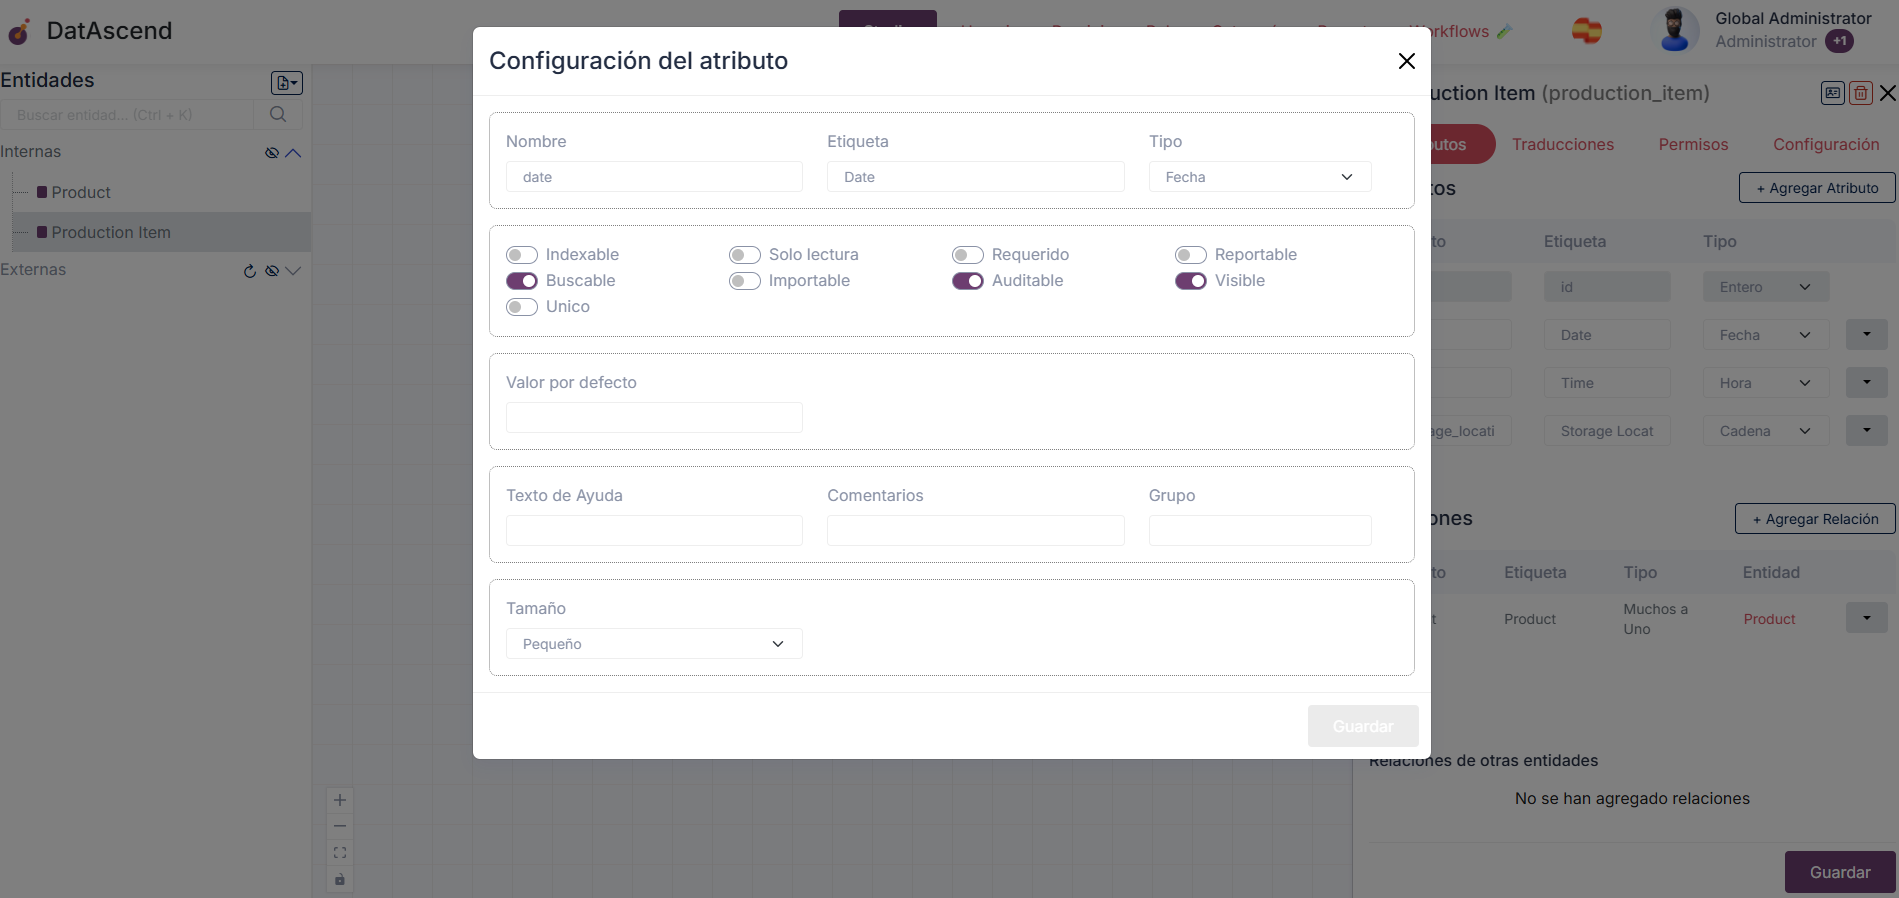Screen dimensions: 1899x898
Task: Enable the Unico switch
Action: point(522,307)
